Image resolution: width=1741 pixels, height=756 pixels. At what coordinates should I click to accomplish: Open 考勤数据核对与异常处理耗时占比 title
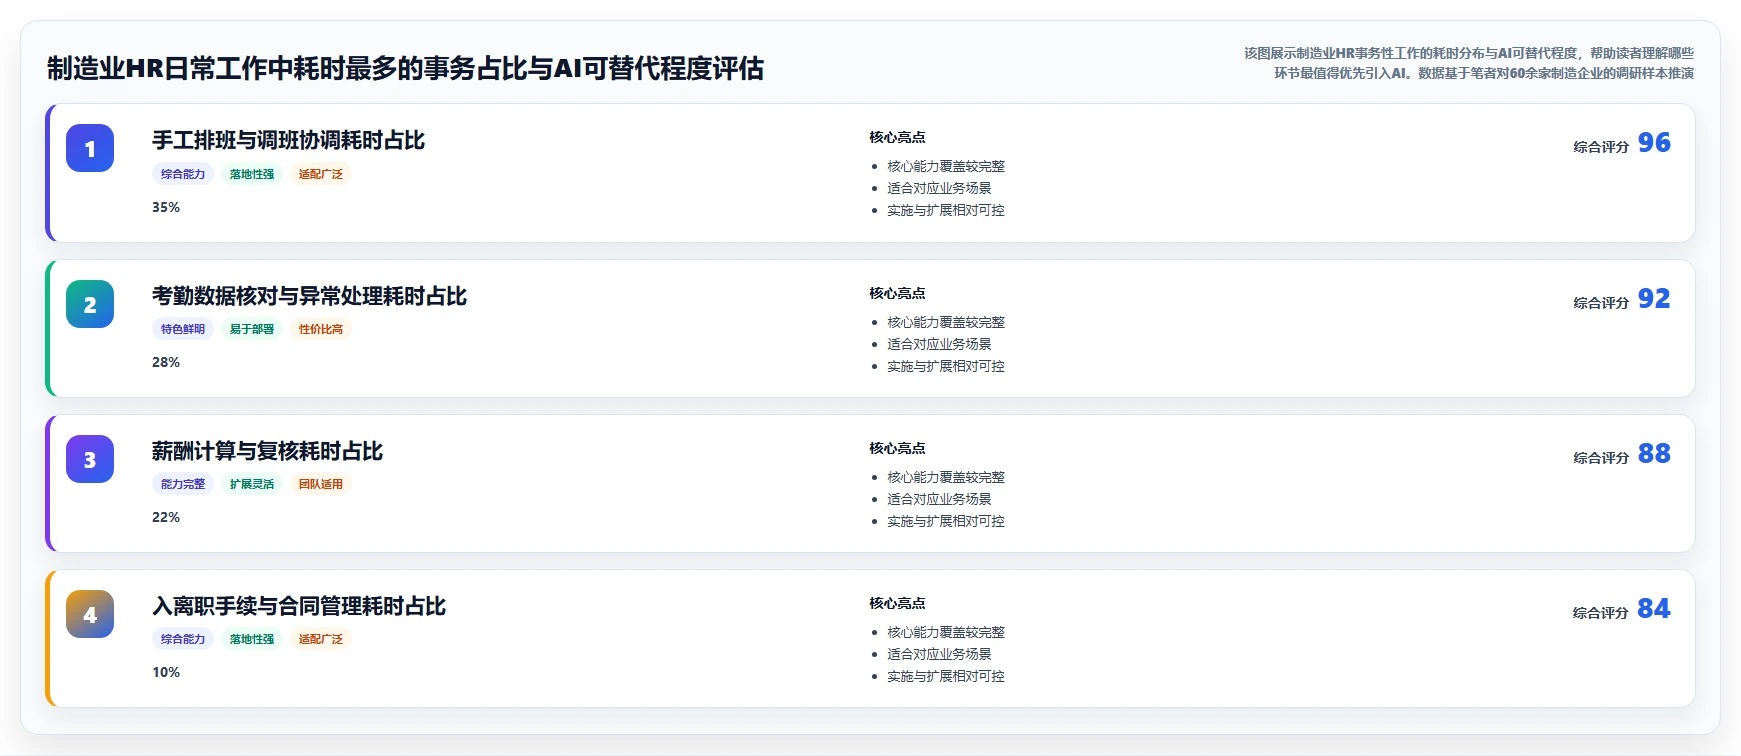click(x=309, y=296)
